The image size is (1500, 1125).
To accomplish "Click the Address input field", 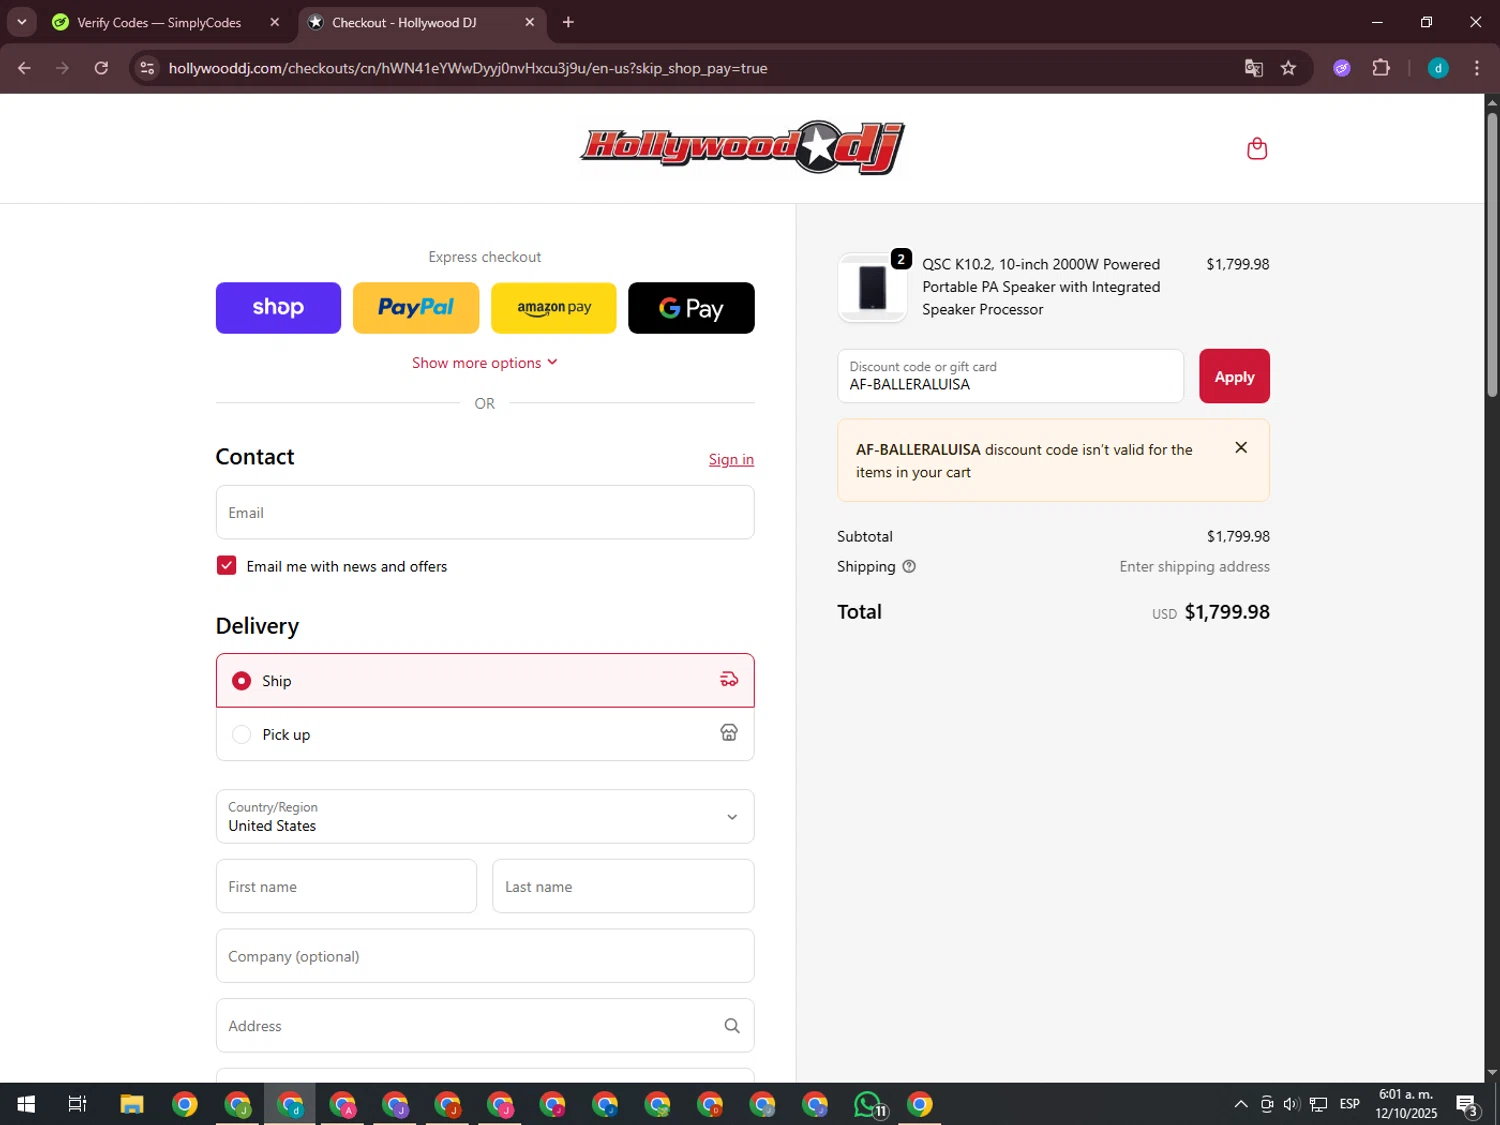I will coord(485,1026).
